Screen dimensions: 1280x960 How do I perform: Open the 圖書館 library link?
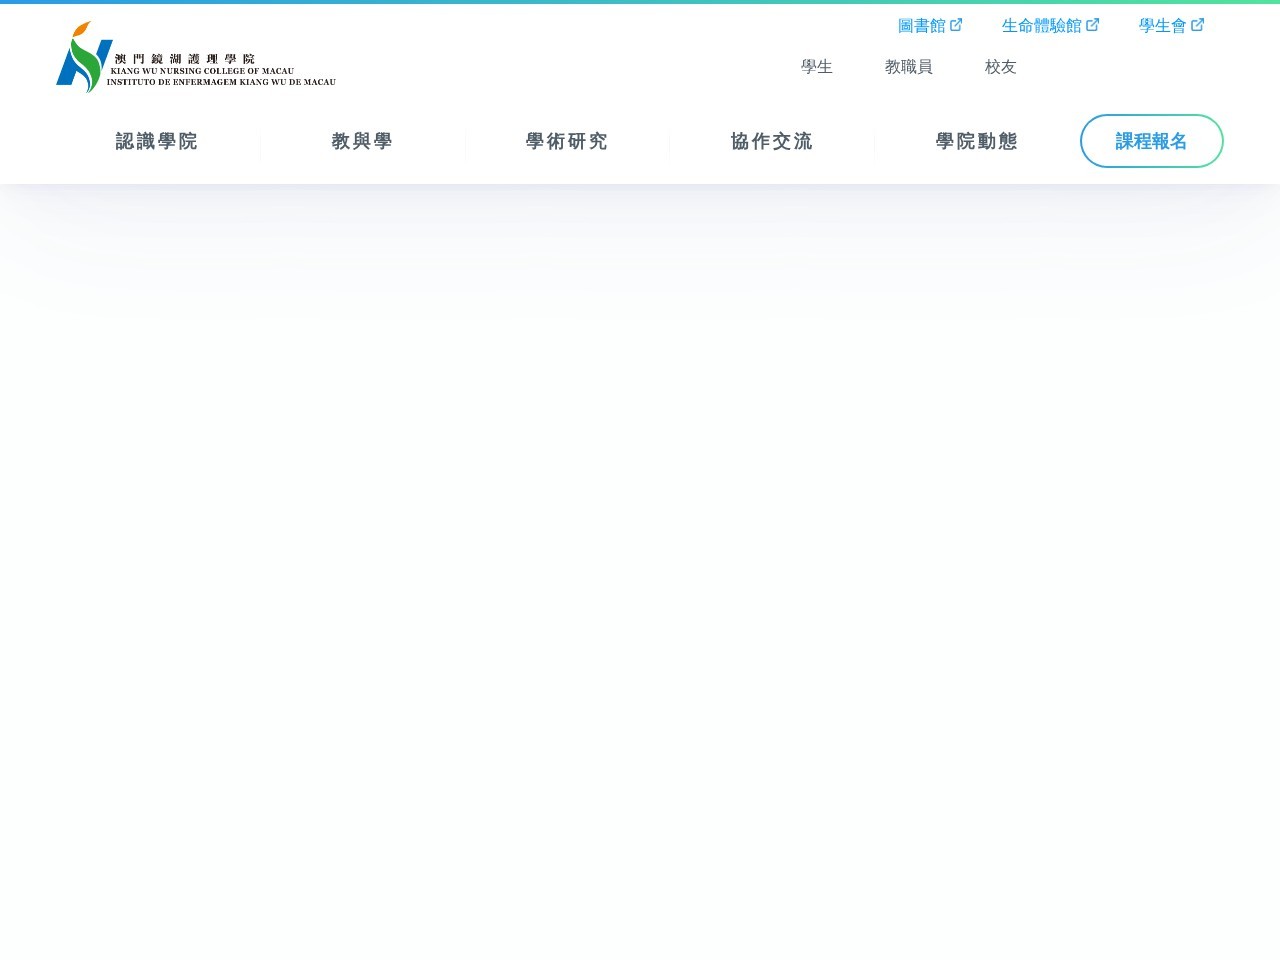(x=921, y=26)
